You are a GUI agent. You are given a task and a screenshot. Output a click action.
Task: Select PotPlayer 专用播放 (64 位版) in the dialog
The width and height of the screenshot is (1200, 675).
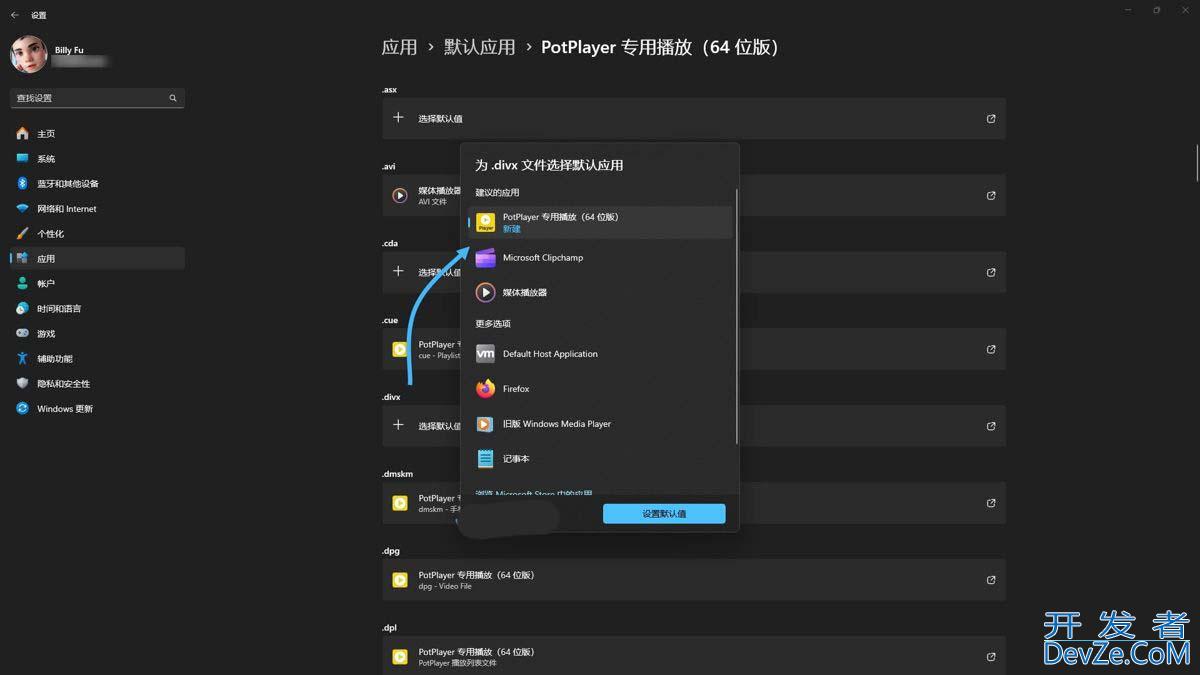(600, 222)
